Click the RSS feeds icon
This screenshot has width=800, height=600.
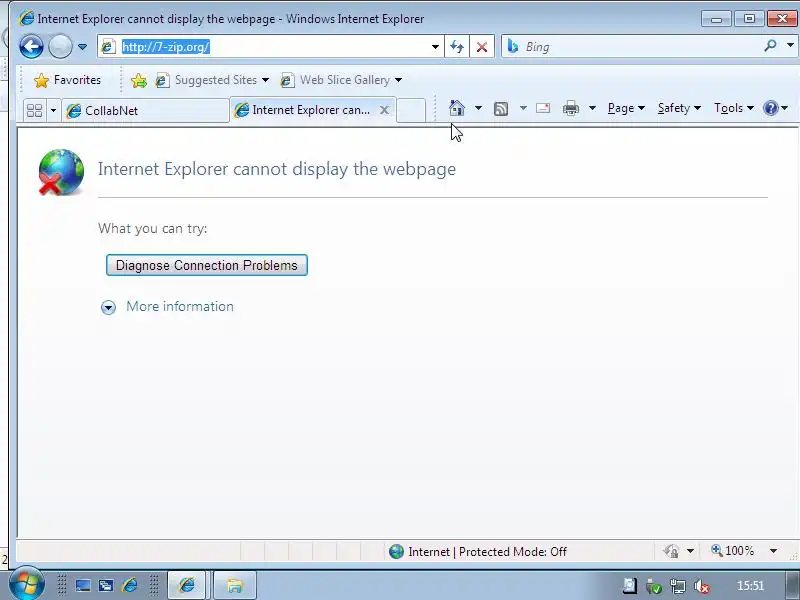501,108
